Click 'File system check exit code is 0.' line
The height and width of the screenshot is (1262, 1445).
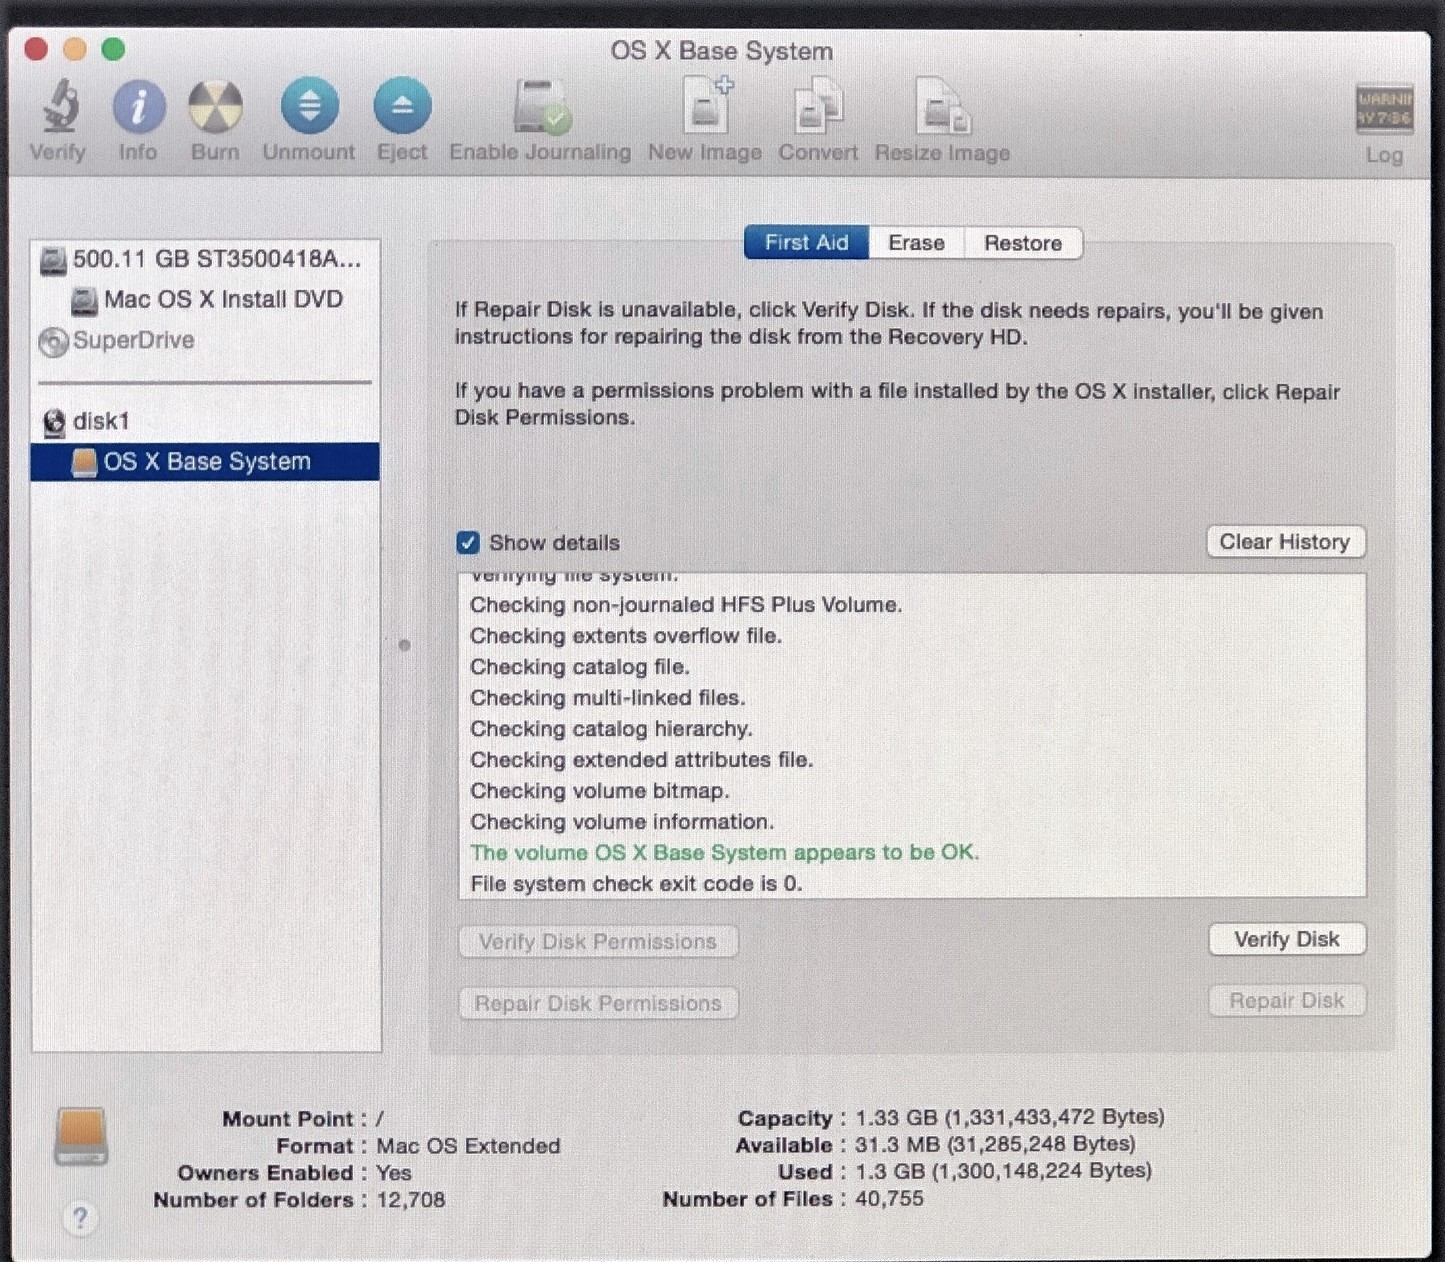(x=636, y=884)
